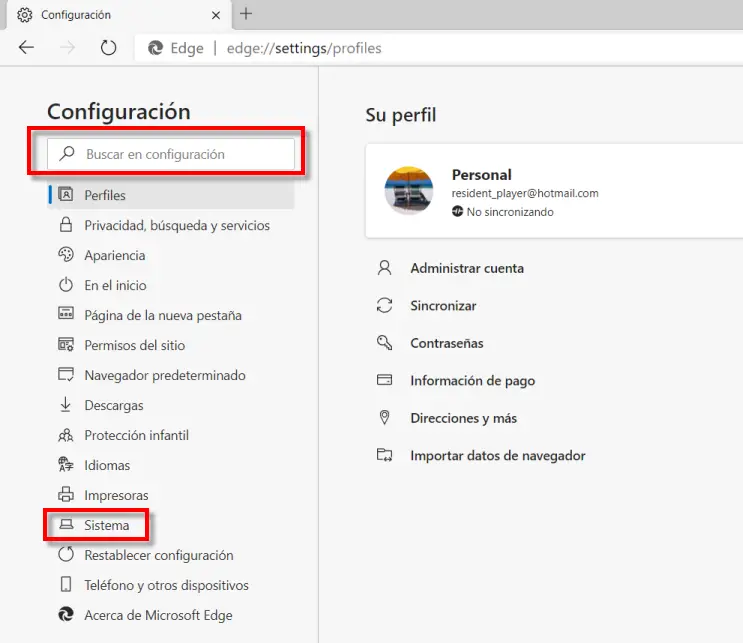Open Administrar cuenta option
The image size is (743, 643).
tap(467, 268)
